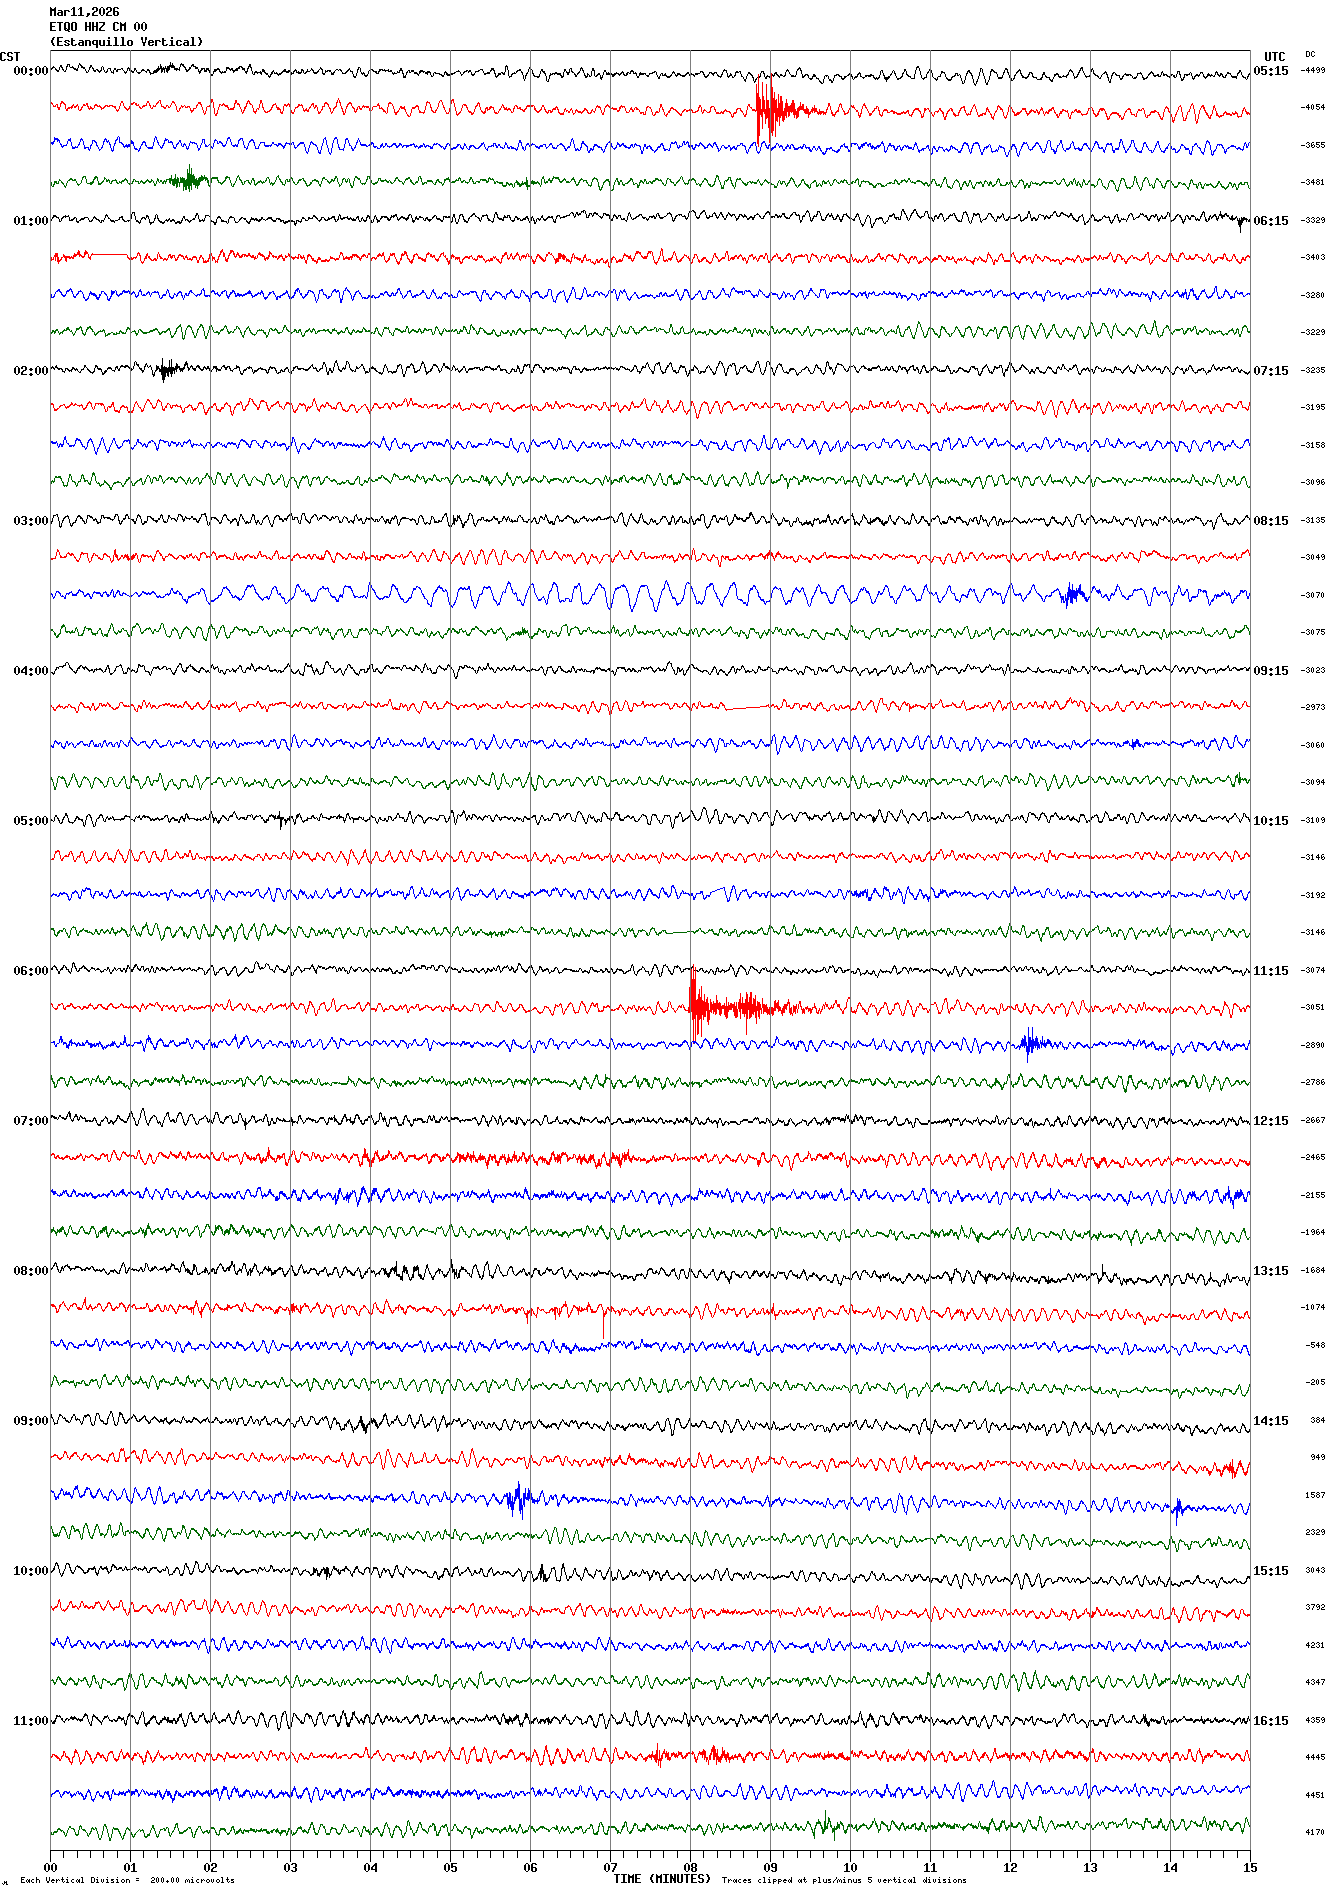
Task: Click the UTC column header
Action: pyautogui.click(x=1274, y=57)
